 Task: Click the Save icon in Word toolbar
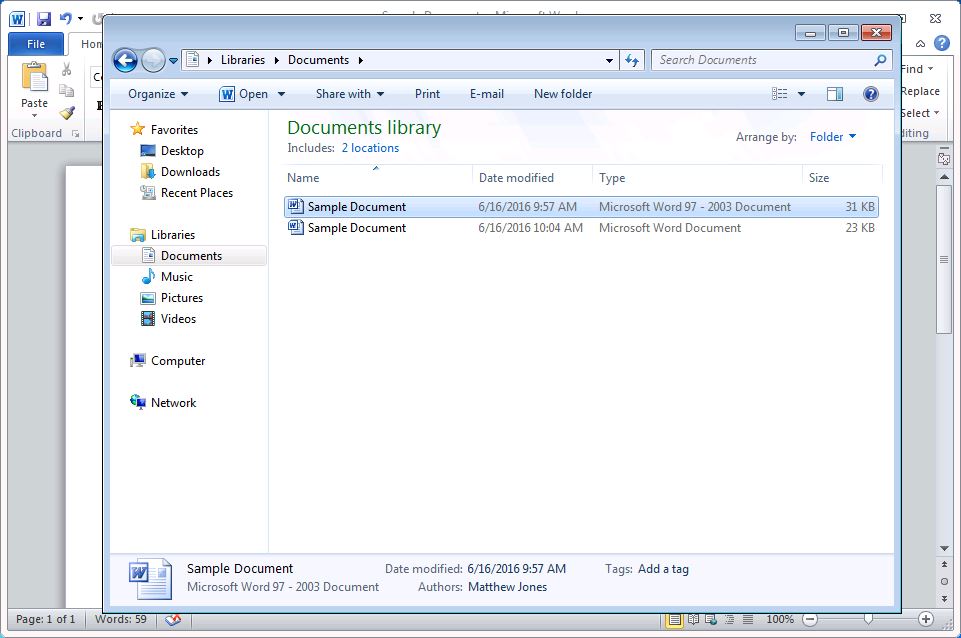click(44, 18)
